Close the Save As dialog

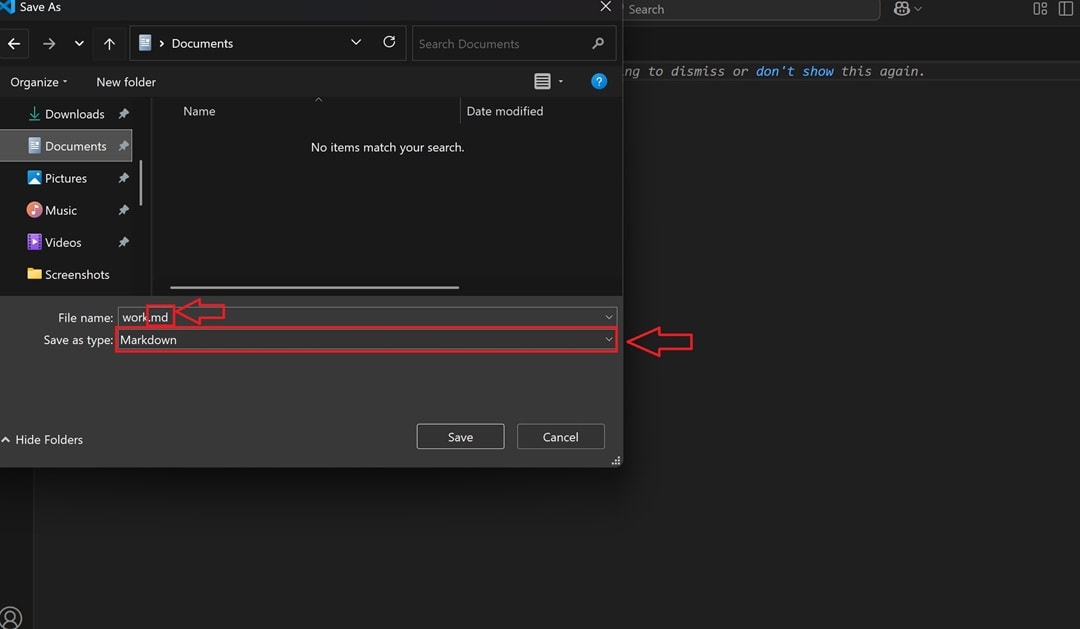pyautogui.click(x=605, y=7)
